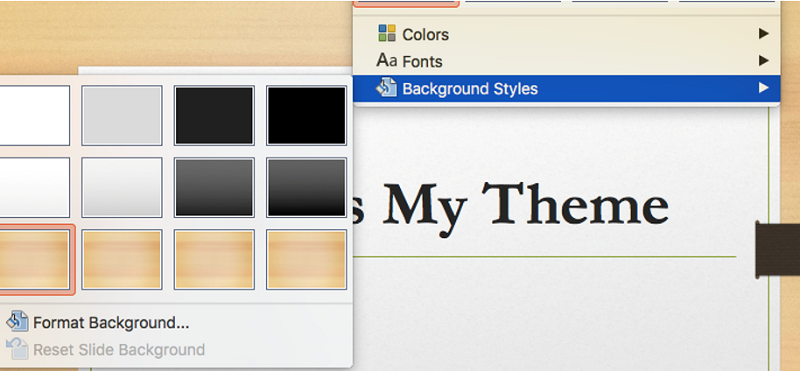Select the Background Styles menu item
Viewport: 800px width, 371px height.
(566, 88)
